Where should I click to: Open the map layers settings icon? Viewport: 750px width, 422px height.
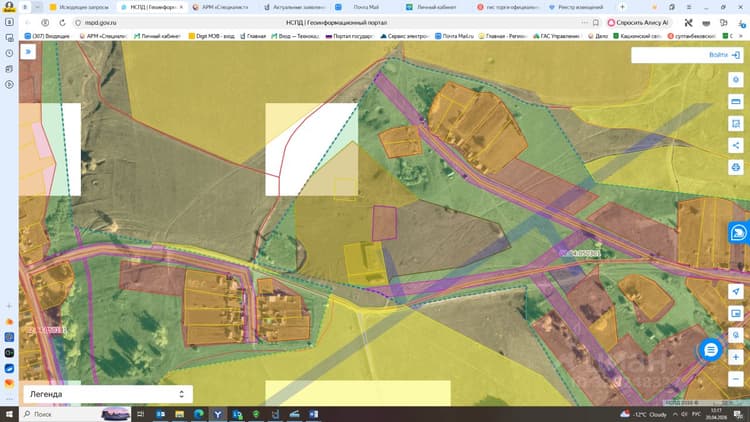(x=736, y=79)
